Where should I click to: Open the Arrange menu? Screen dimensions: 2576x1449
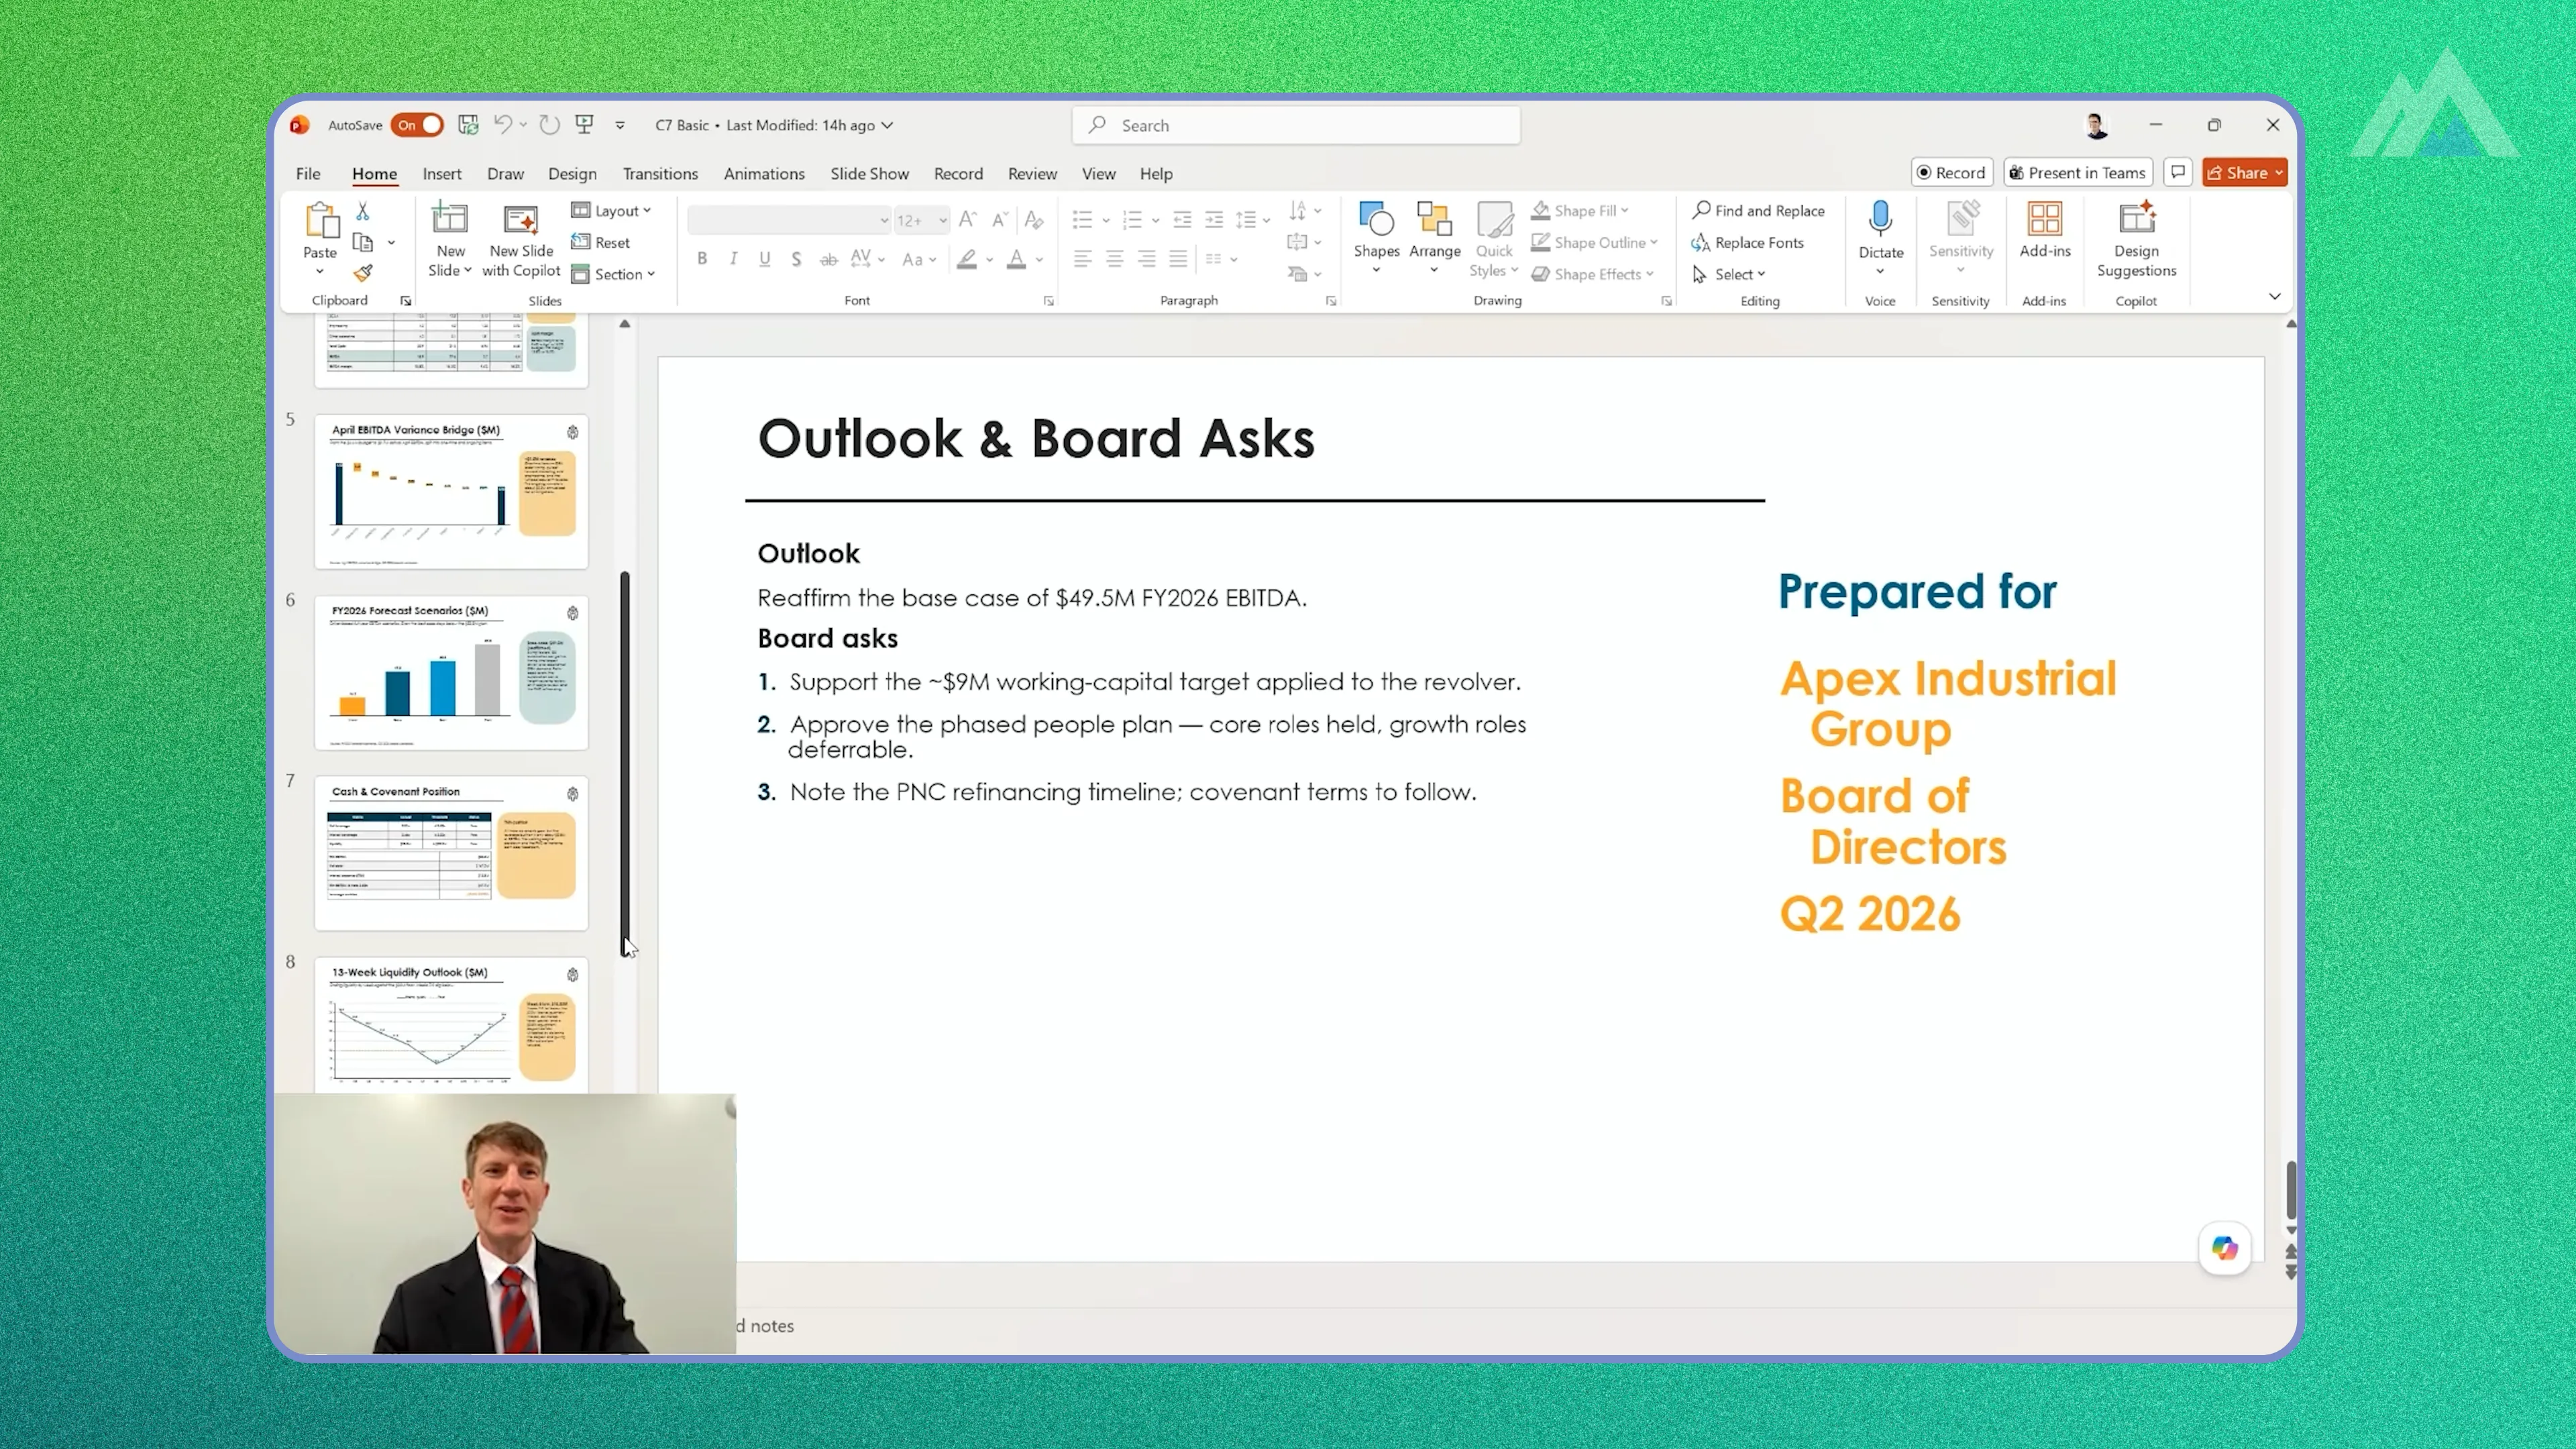[1434, 238]
